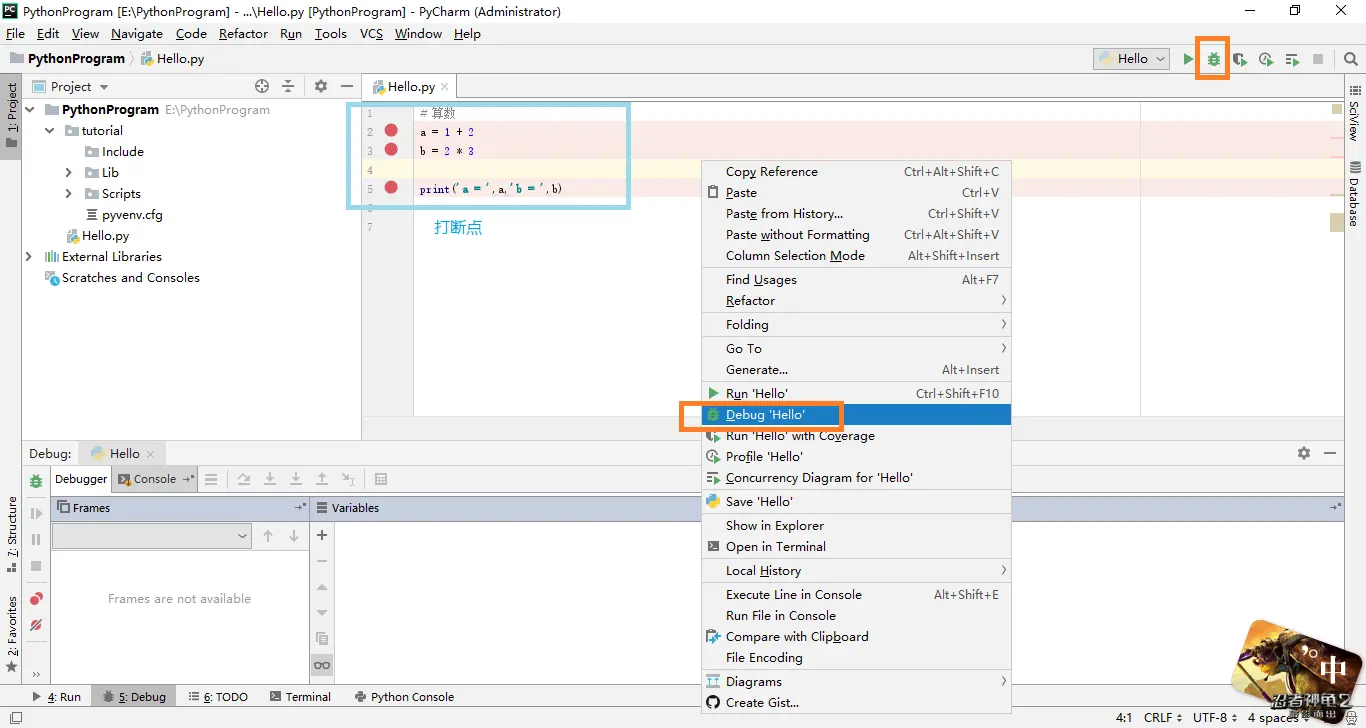Open the Python Console tool window
This screenshot has height=728, width=1366.
(404, 697)
